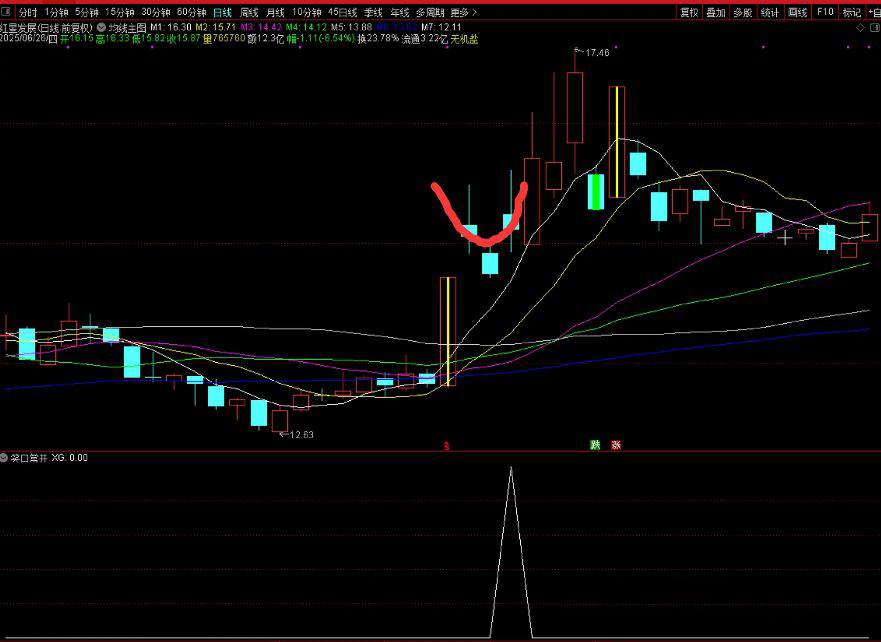Click the red hand-drawn curve annotation
The width and height of the screenshot is (881, 642).
coord(484,240)
